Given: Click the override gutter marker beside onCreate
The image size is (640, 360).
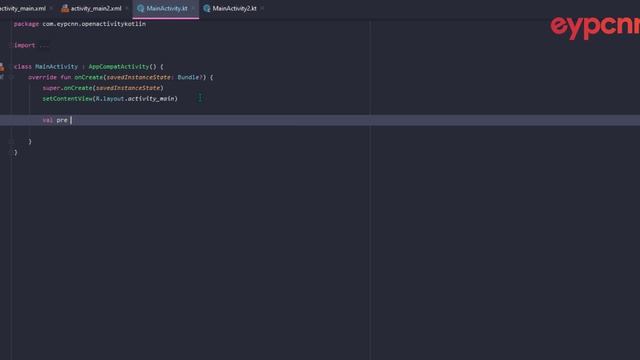Looking at the screenshot, I should [2, 77].
